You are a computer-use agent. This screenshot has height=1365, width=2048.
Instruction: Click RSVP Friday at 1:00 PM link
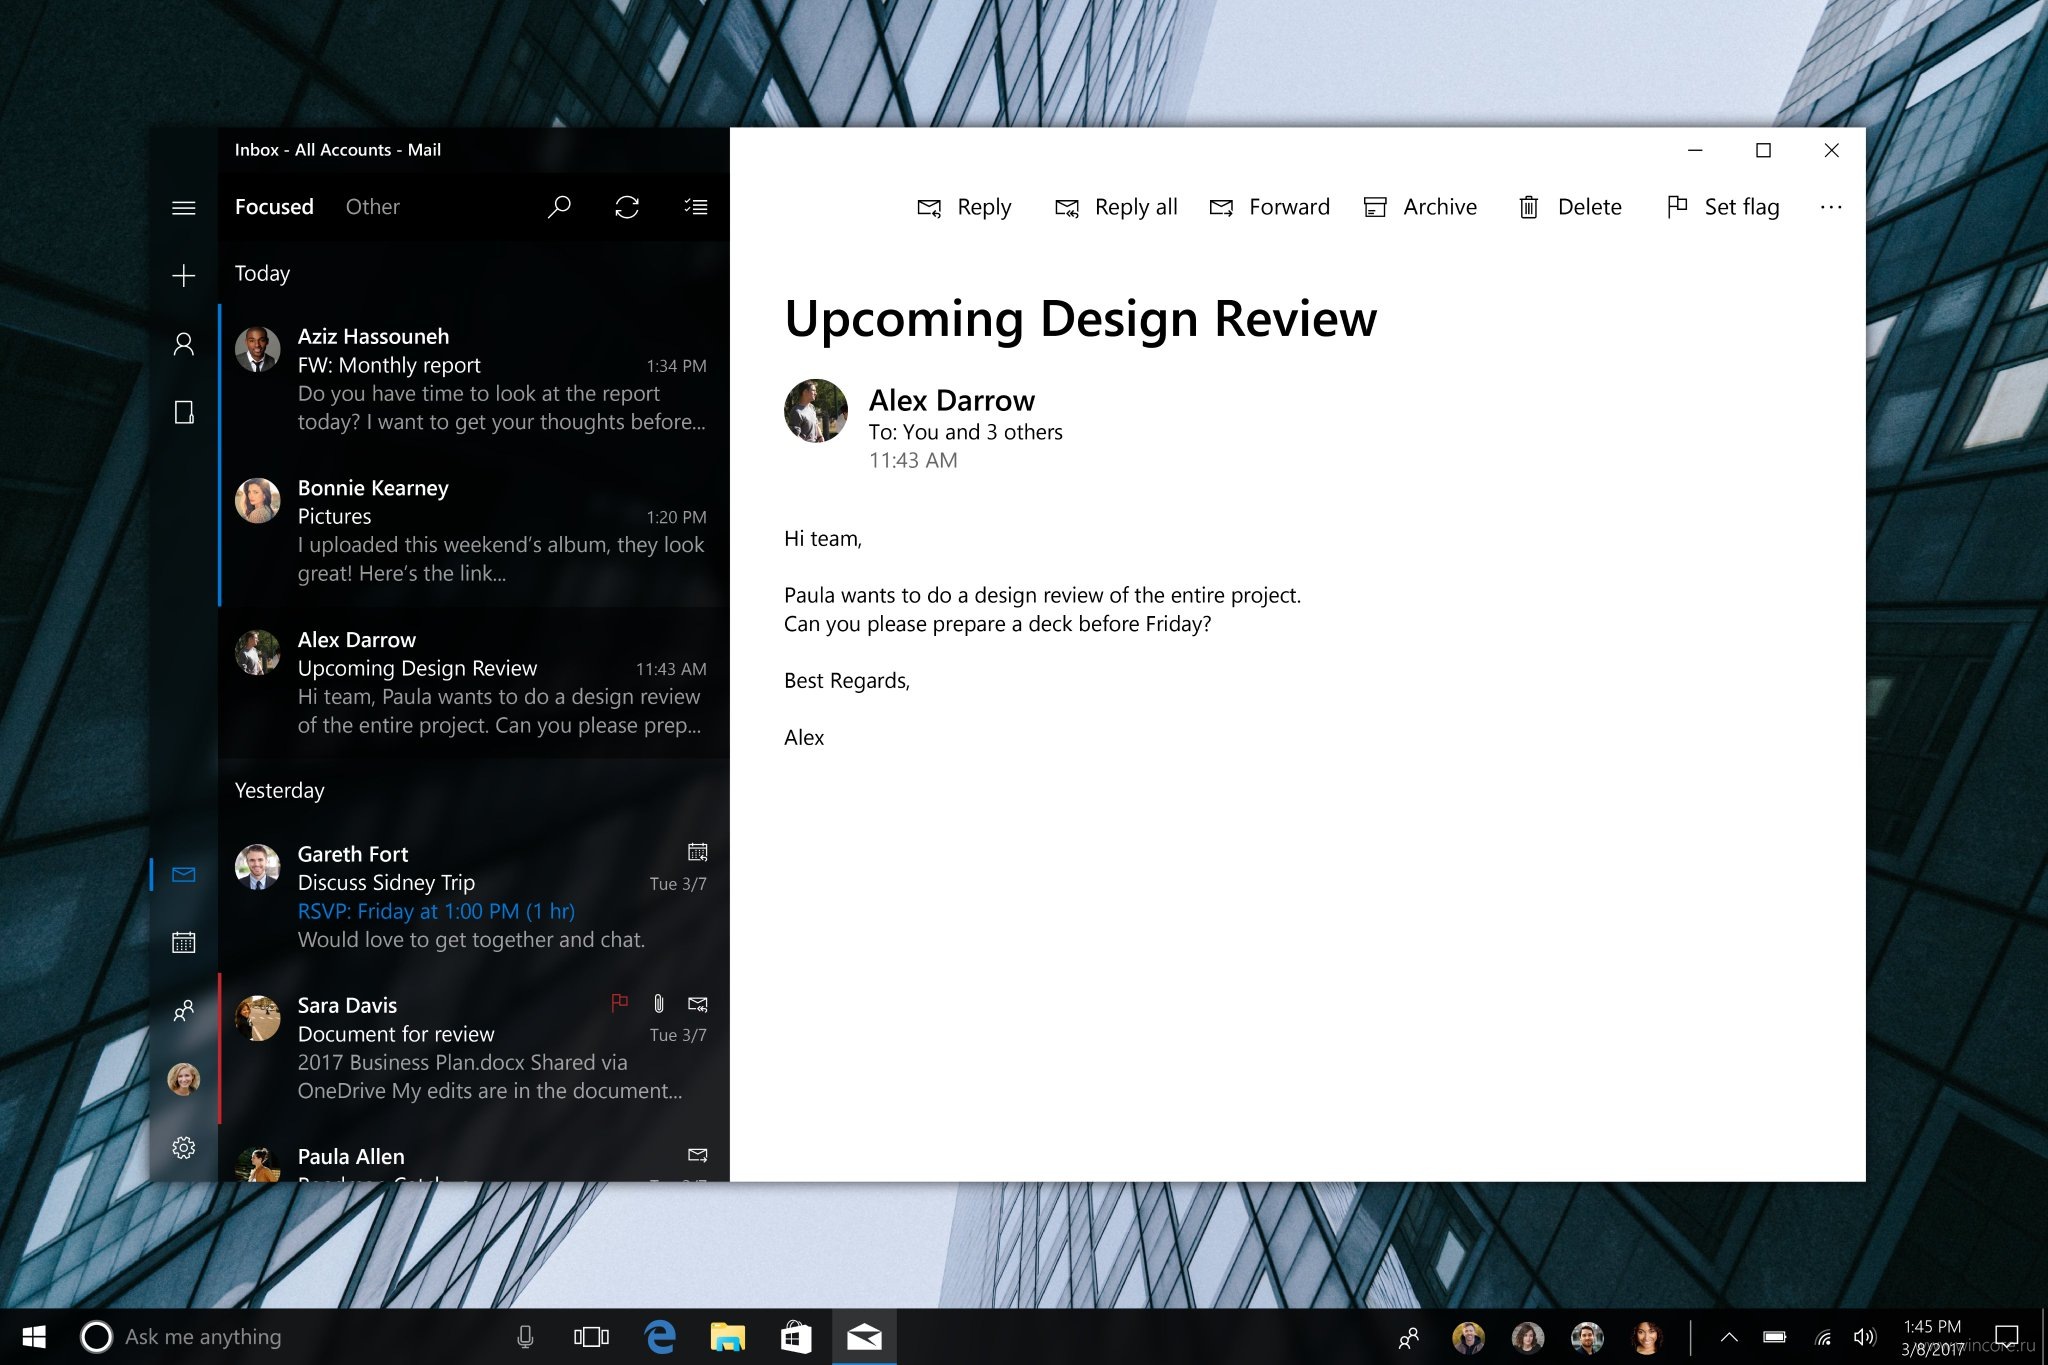tap(436, 911)
